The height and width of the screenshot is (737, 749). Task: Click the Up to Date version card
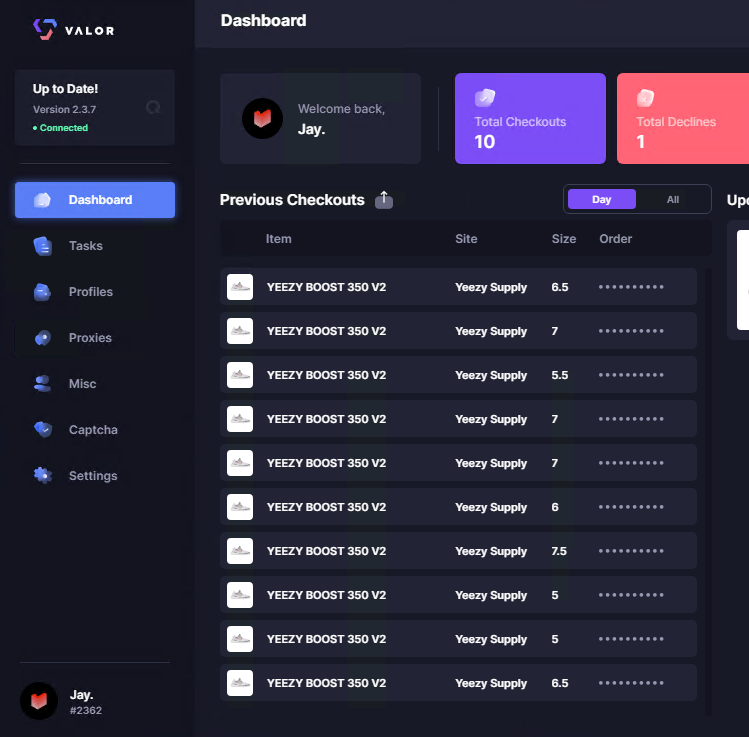coord(95,107)
